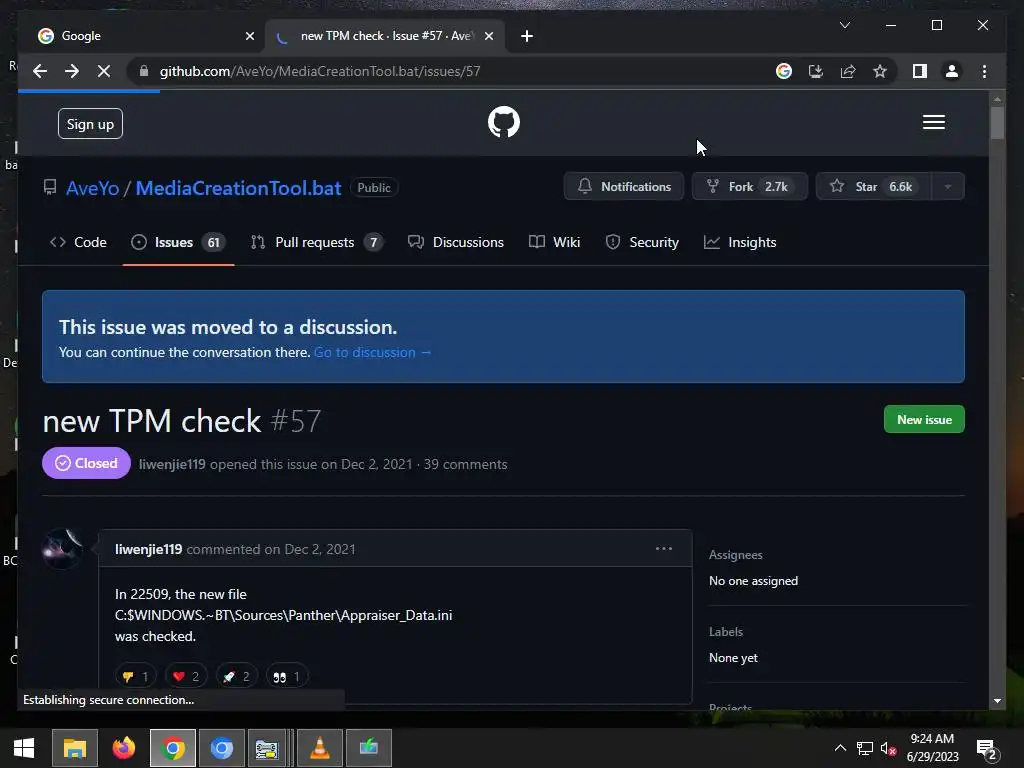The width and height of the screenshot is (1024, 768).
Task: Click the thumbs down reaction
Action: (x=136, y=677)
